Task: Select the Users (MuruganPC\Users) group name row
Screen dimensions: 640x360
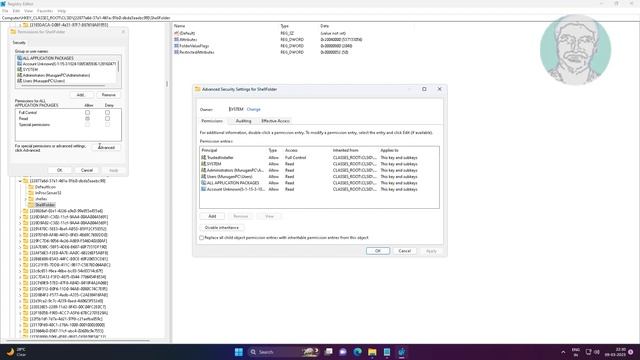Action: (67, 81)
